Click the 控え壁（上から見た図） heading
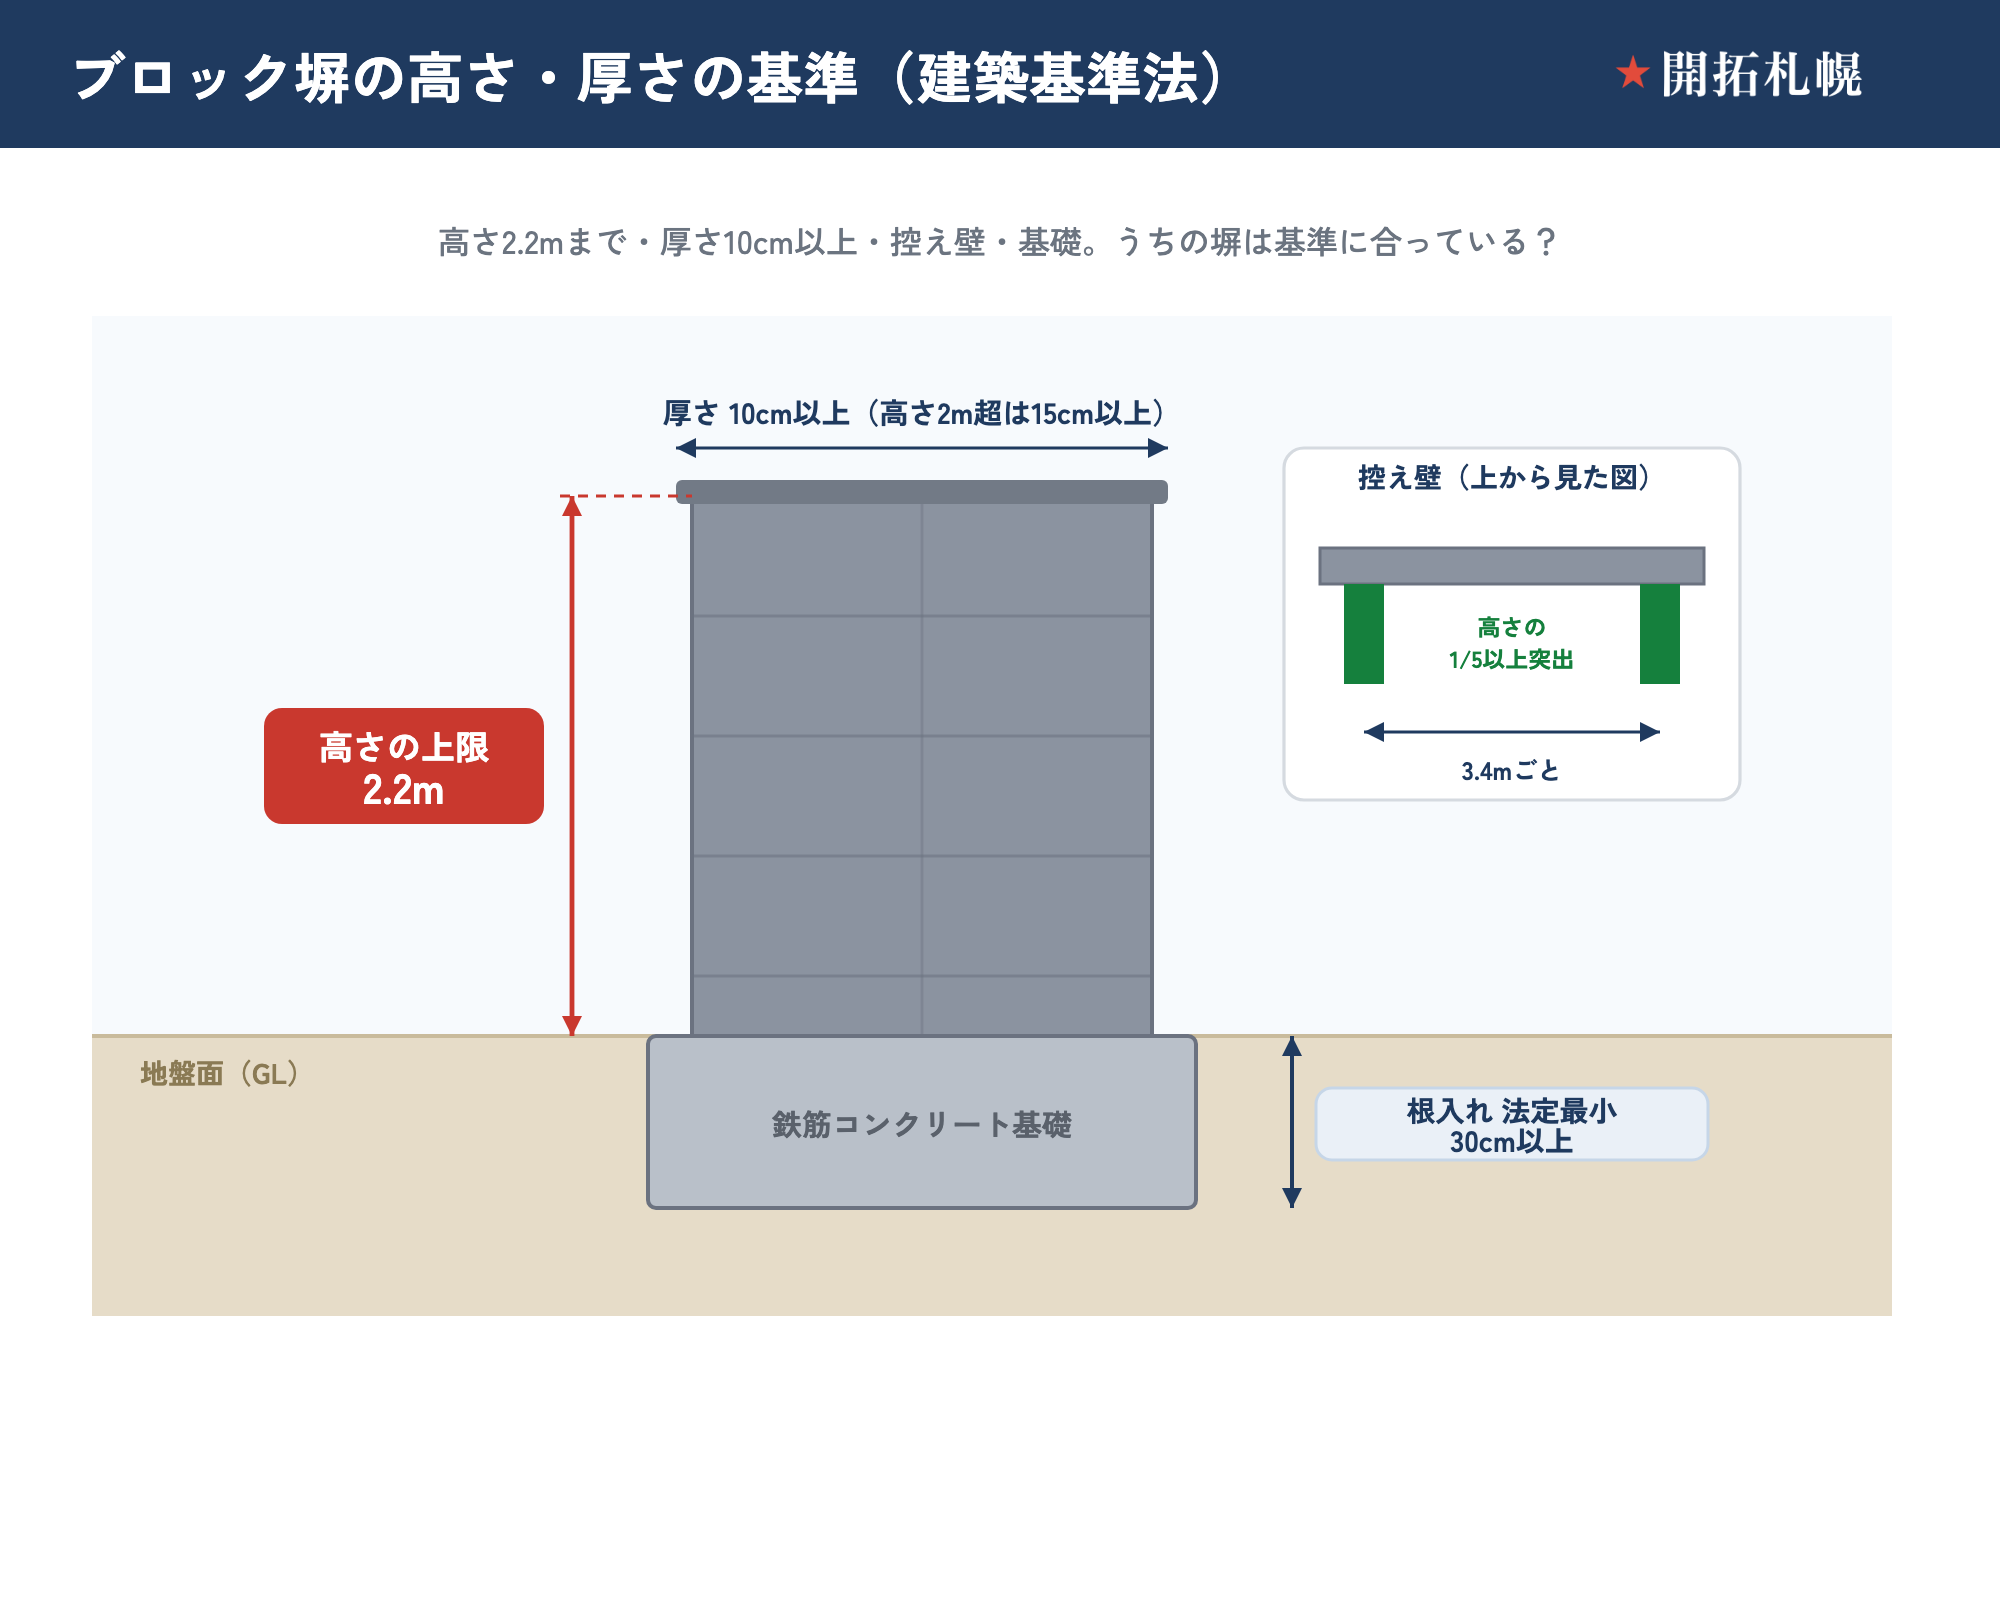Image resolution: width=2000 pixels, height=1600 pixels. coord(1505,477)
